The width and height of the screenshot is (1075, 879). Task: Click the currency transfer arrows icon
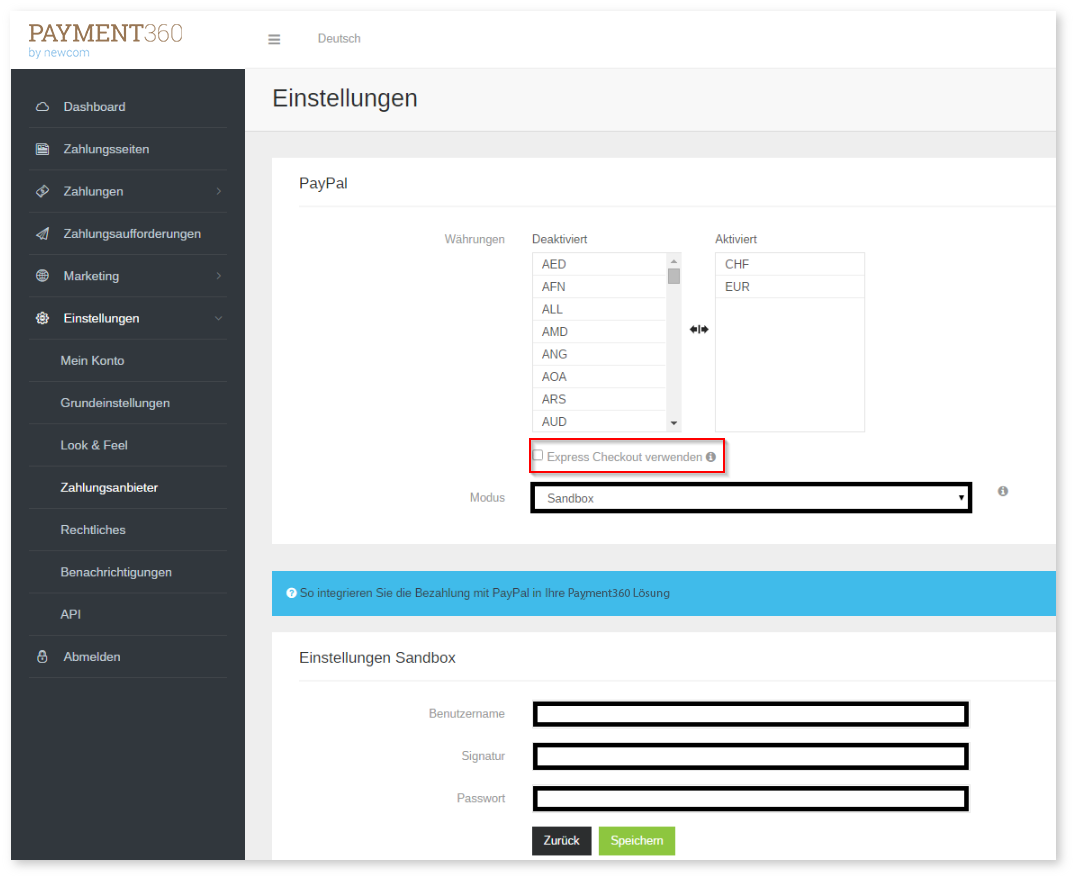point(698,329)
